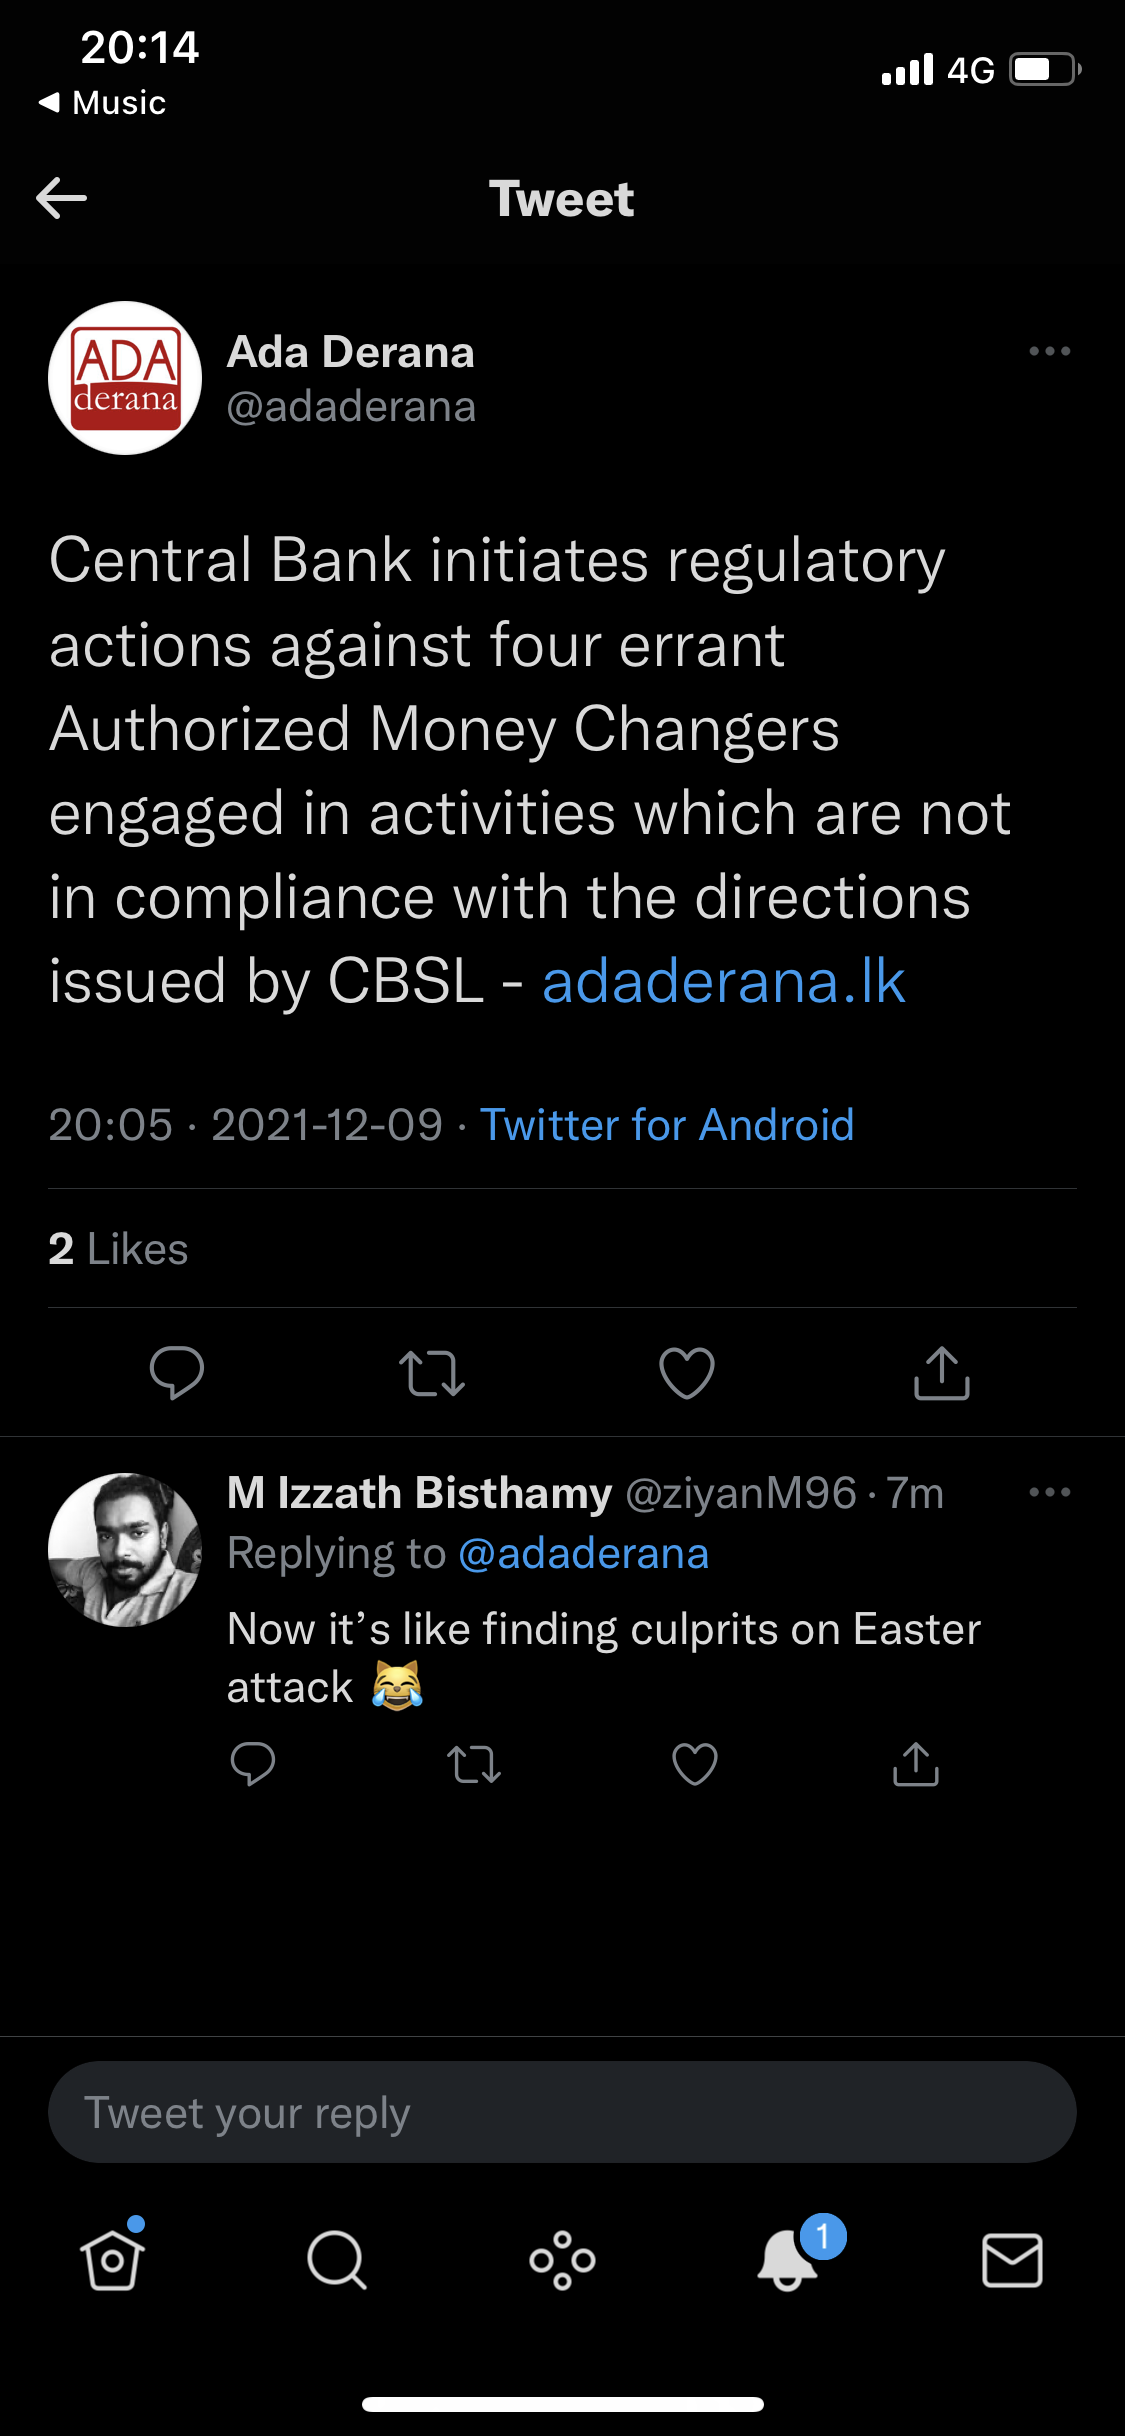View the 2 Likes list

click(118, 1249)
